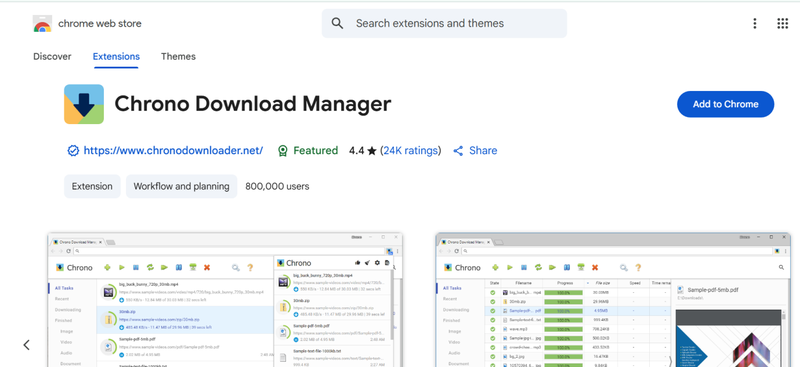Switch to the Themes tab
Viewport: 800px width, 367px height.
coord(178,57)
